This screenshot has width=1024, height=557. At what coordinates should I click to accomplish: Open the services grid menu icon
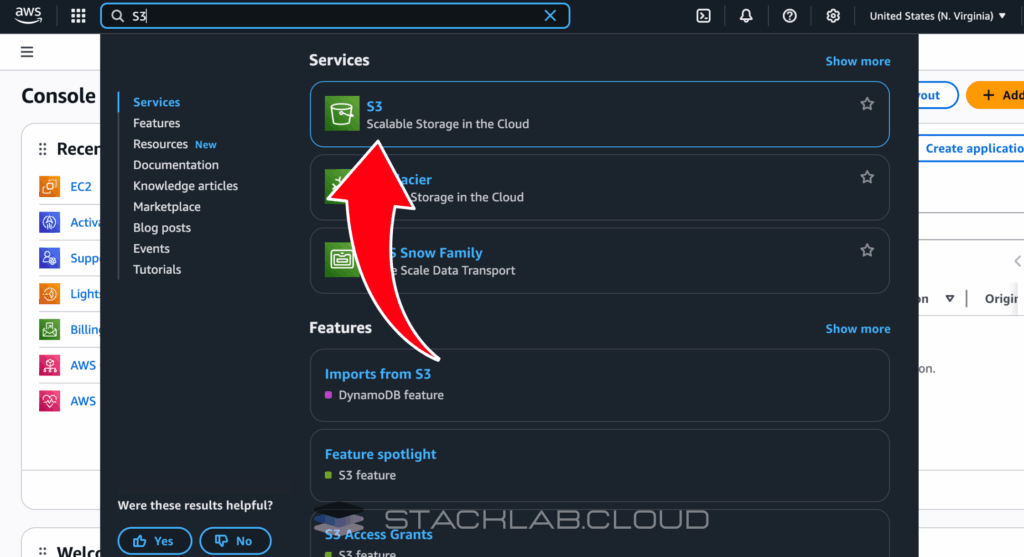(78, 16)
